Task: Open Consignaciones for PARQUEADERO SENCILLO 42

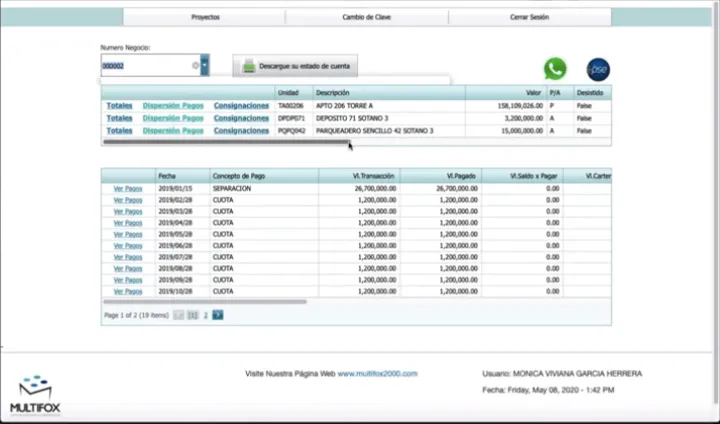Action: (x=241, y=131)
